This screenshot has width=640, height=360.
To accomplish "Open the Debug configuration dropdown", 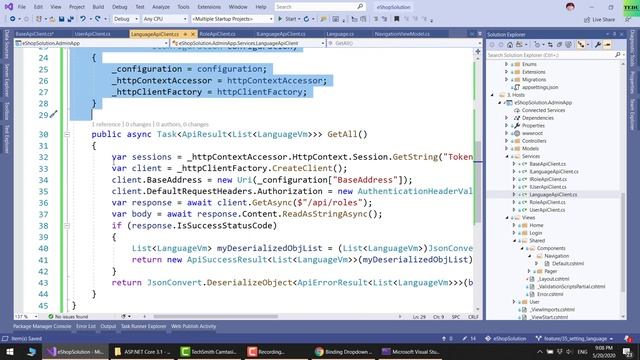I will click(x=125, y=19).
